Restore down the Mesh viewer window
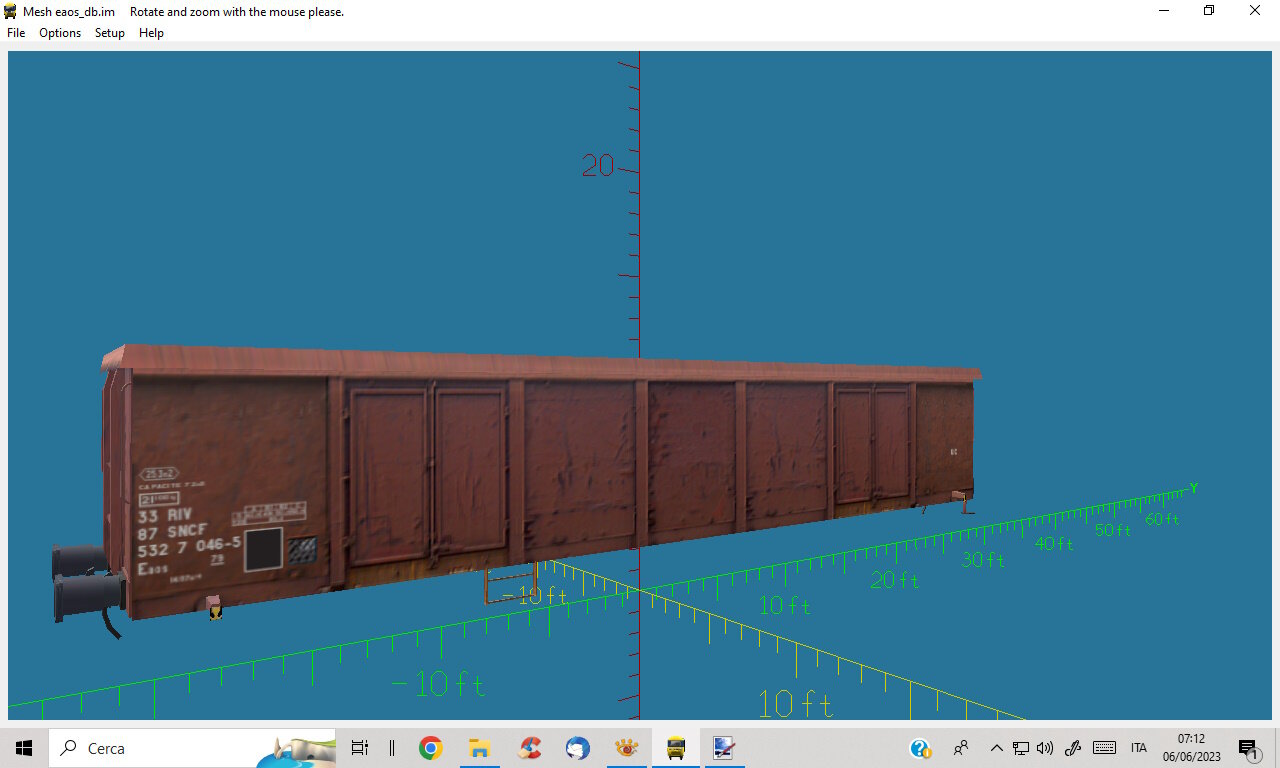The image size is (1280, 768). (x=1209, y=11)
